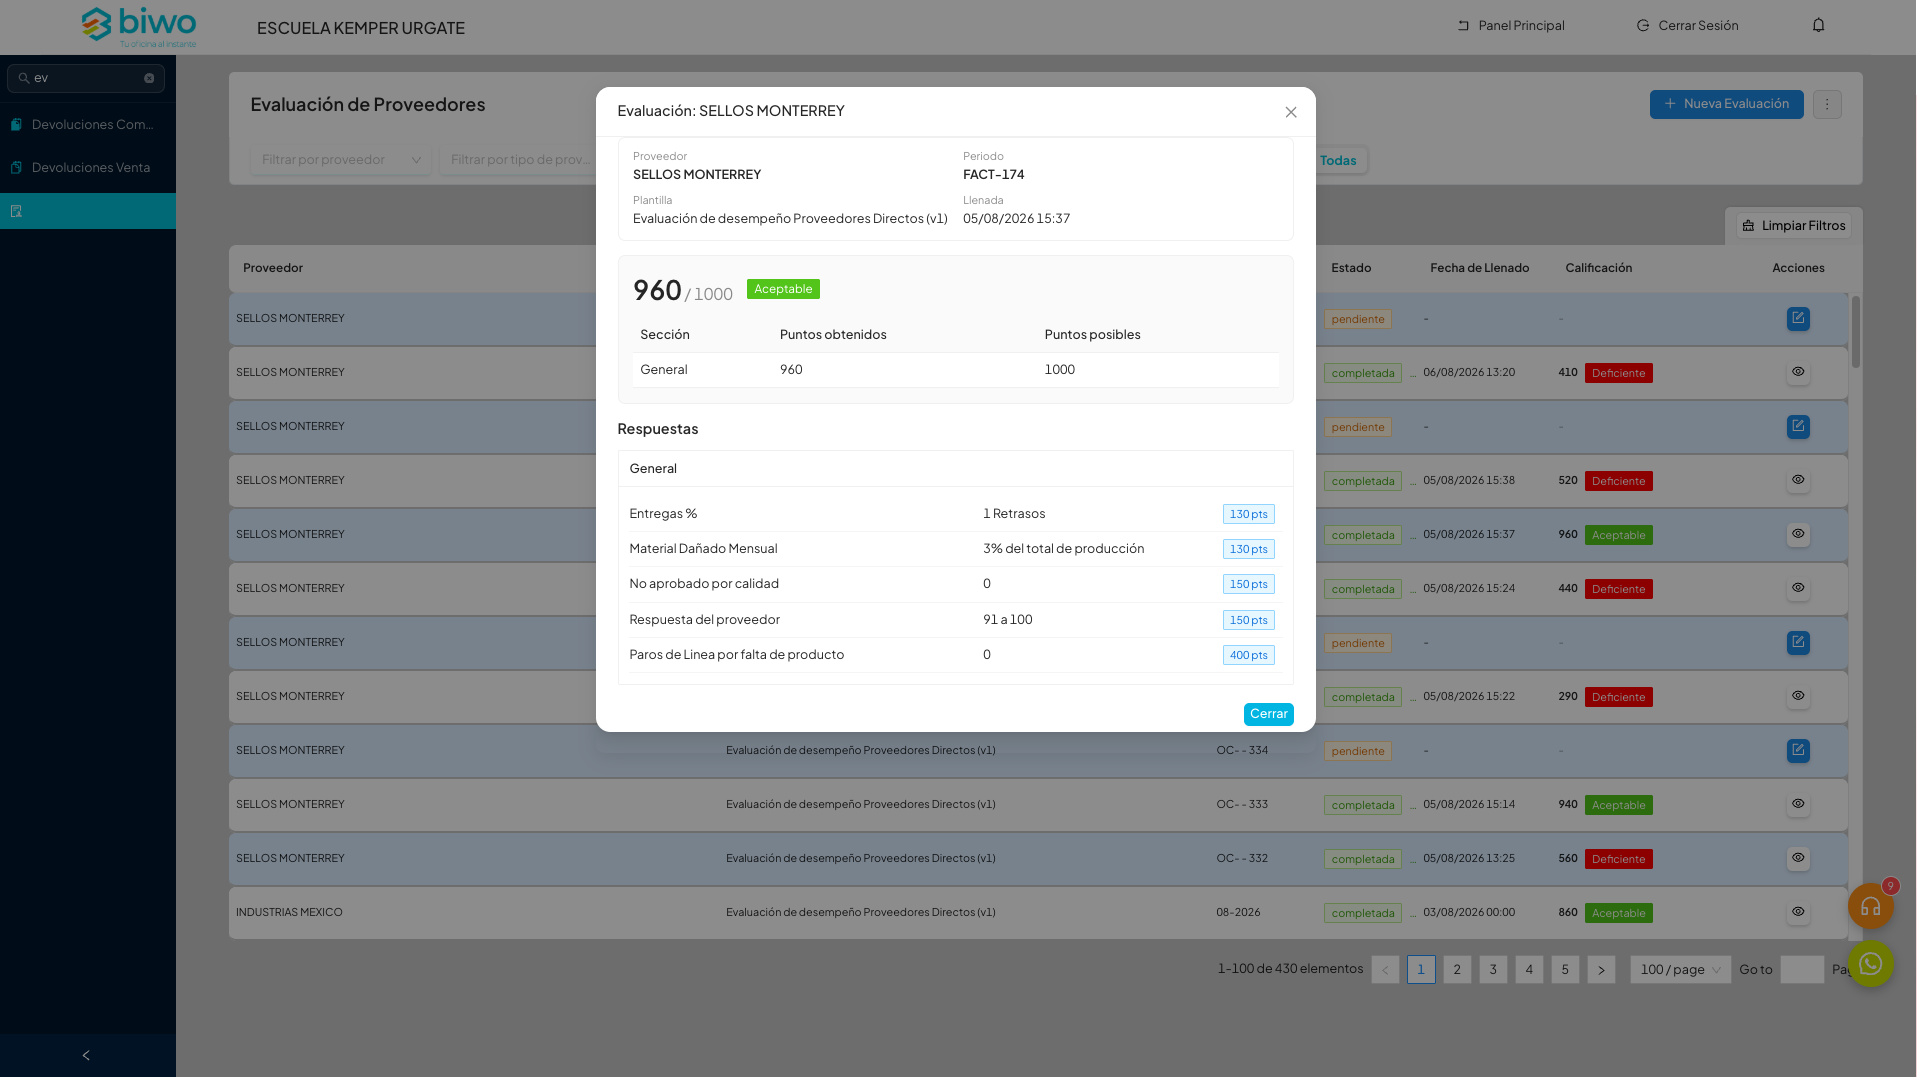The image size is (1917, 1077).
Task: Click the Deficiente tag for score 410
Action: 1618,373
